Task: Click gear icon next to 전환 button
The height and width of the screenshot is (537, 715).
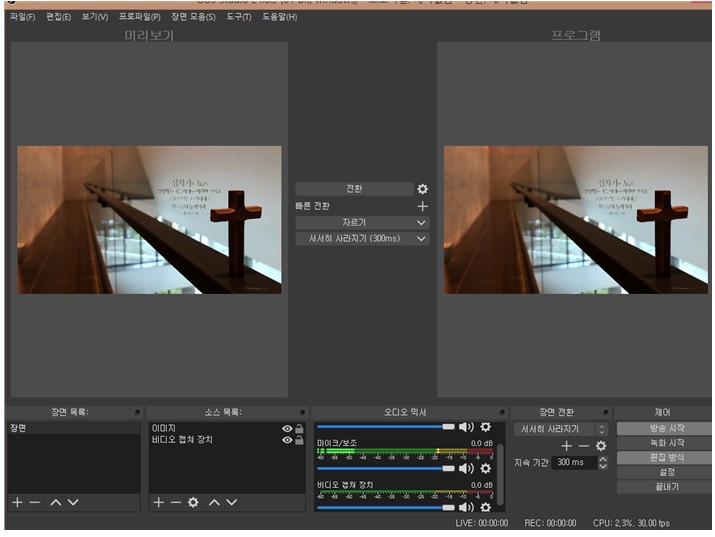Action: pos(422,189)
